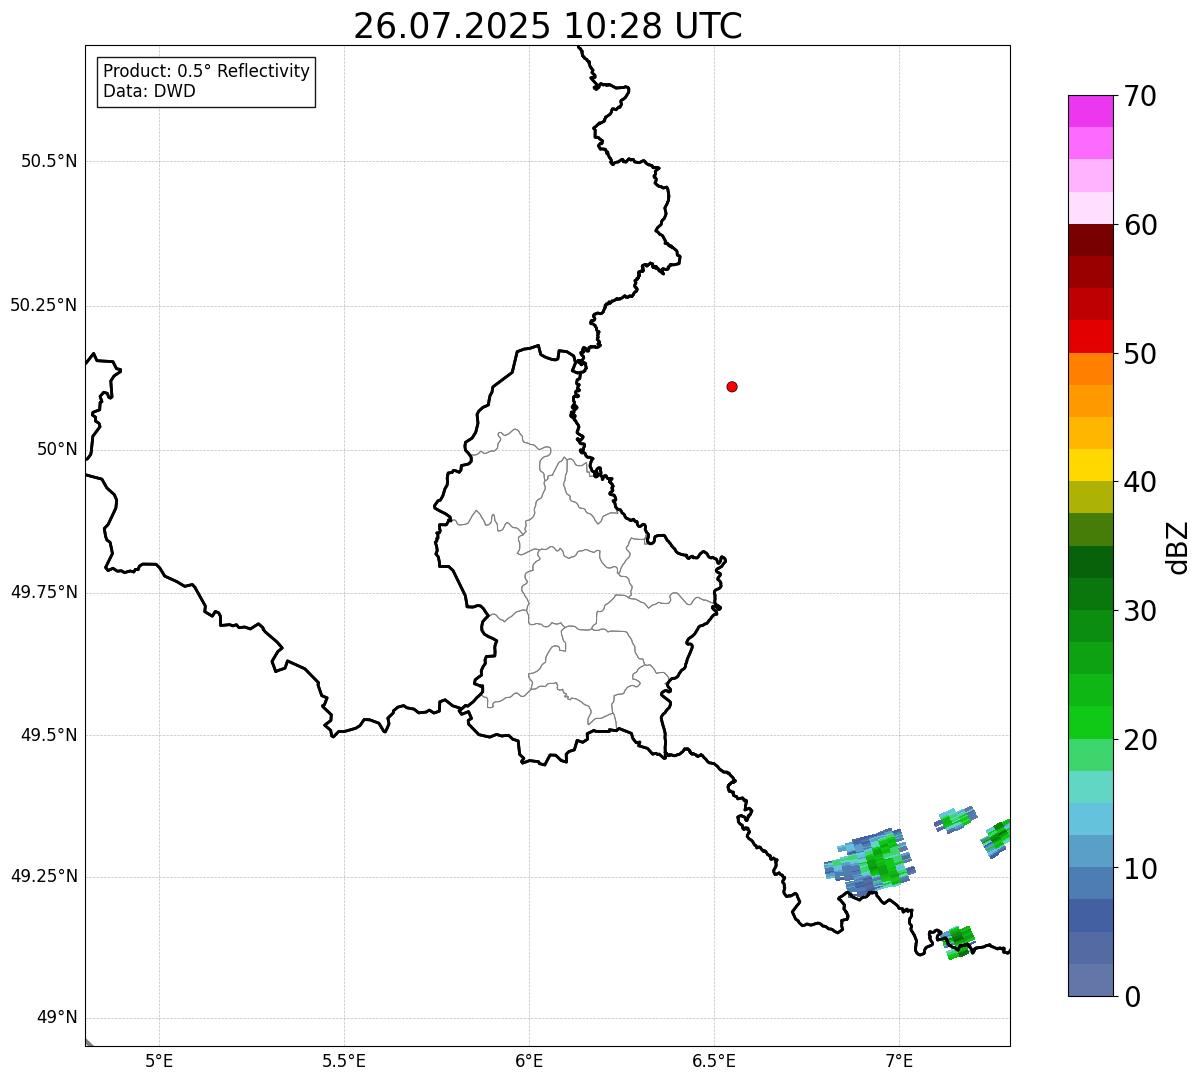Click the red station marker dot

tap(732, 386)
